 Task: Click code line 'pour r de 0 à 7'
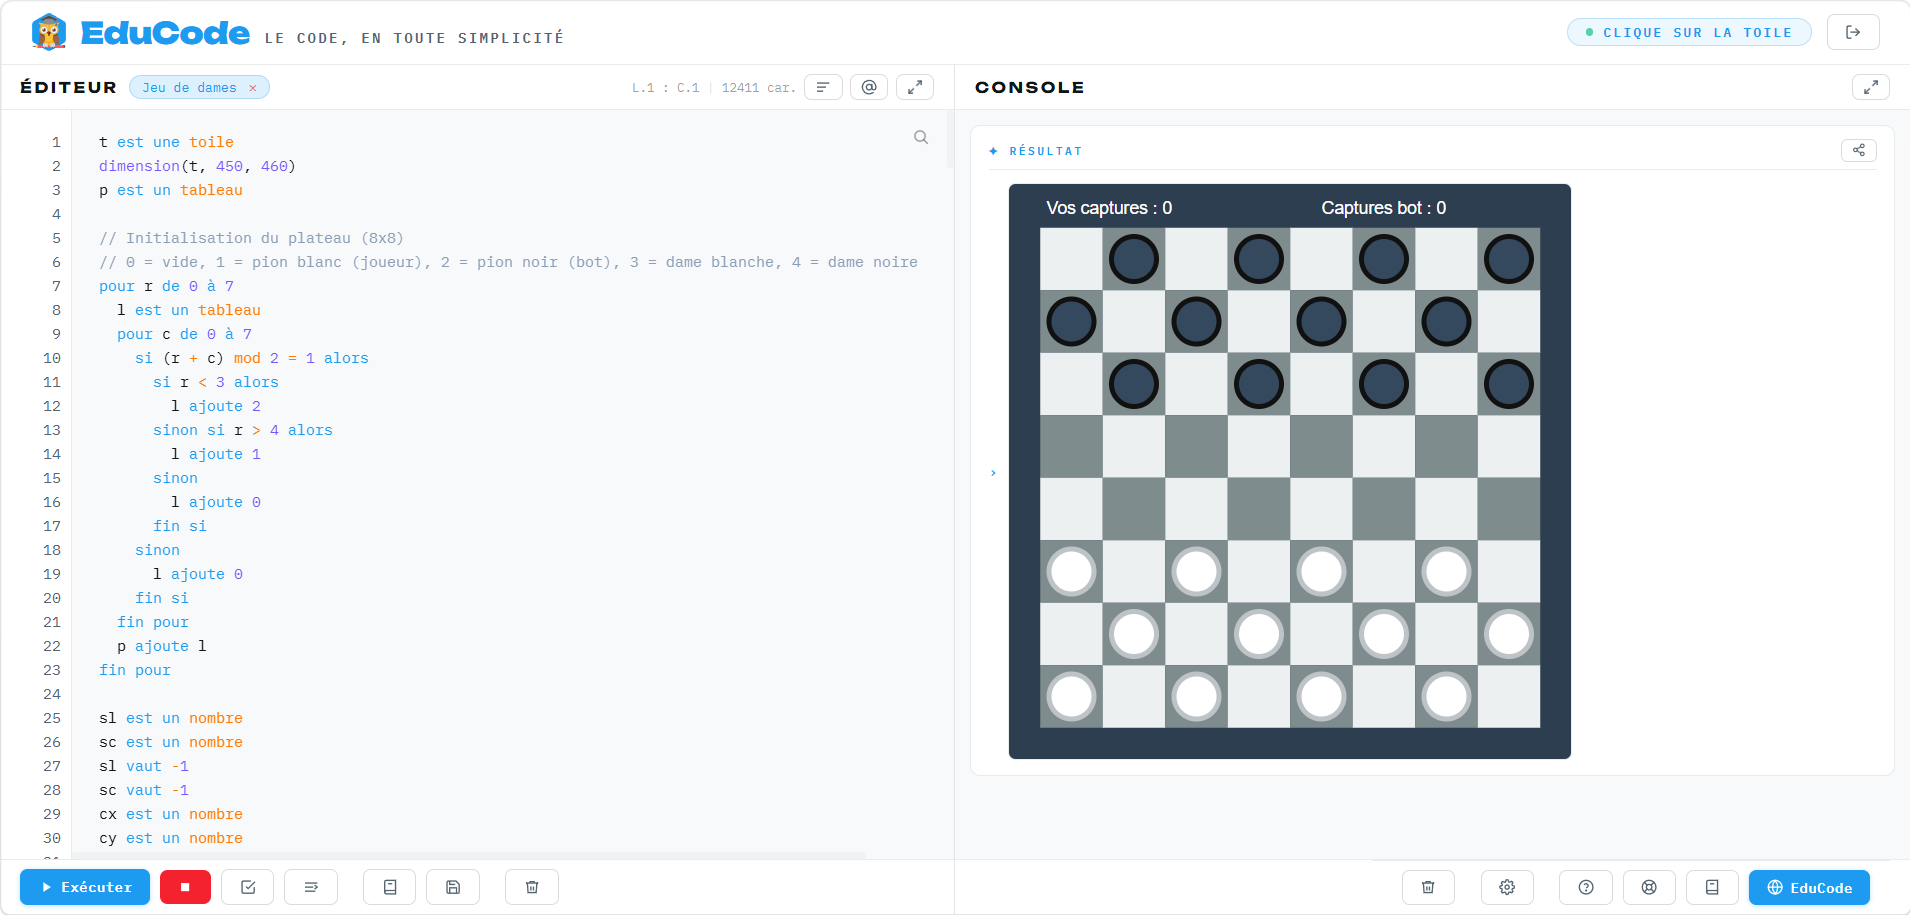click(166, 286)
